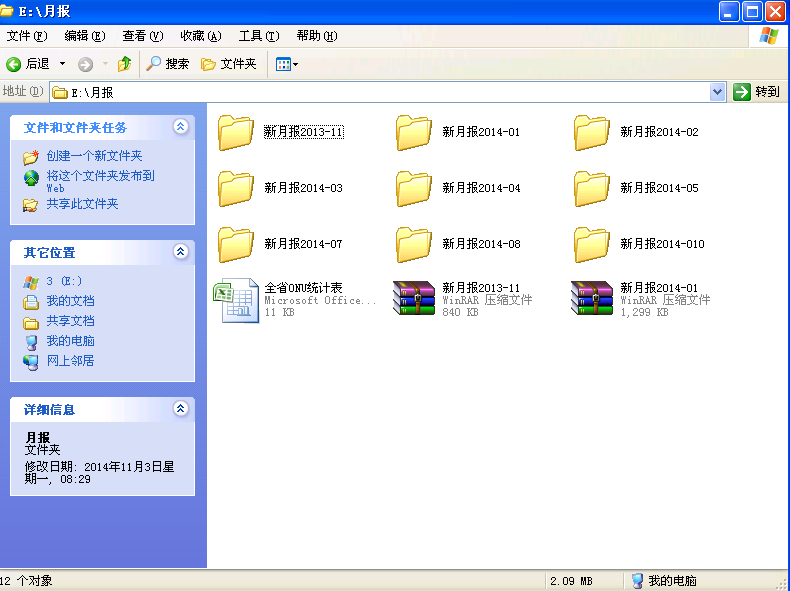Open the address bar dropdown arrow
Screen dimensions: 790x591
click(717, 92)
